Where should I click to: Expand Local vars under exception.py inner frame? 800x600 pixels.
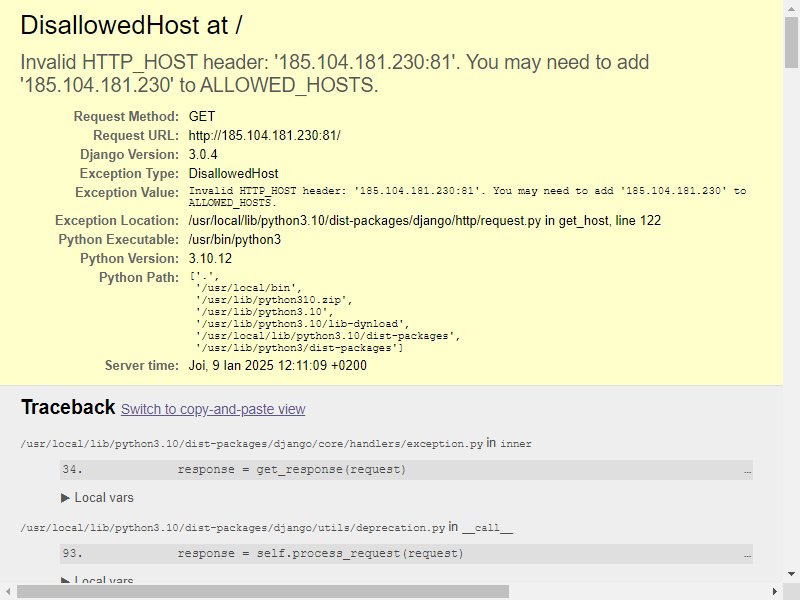tap(97, 497)
